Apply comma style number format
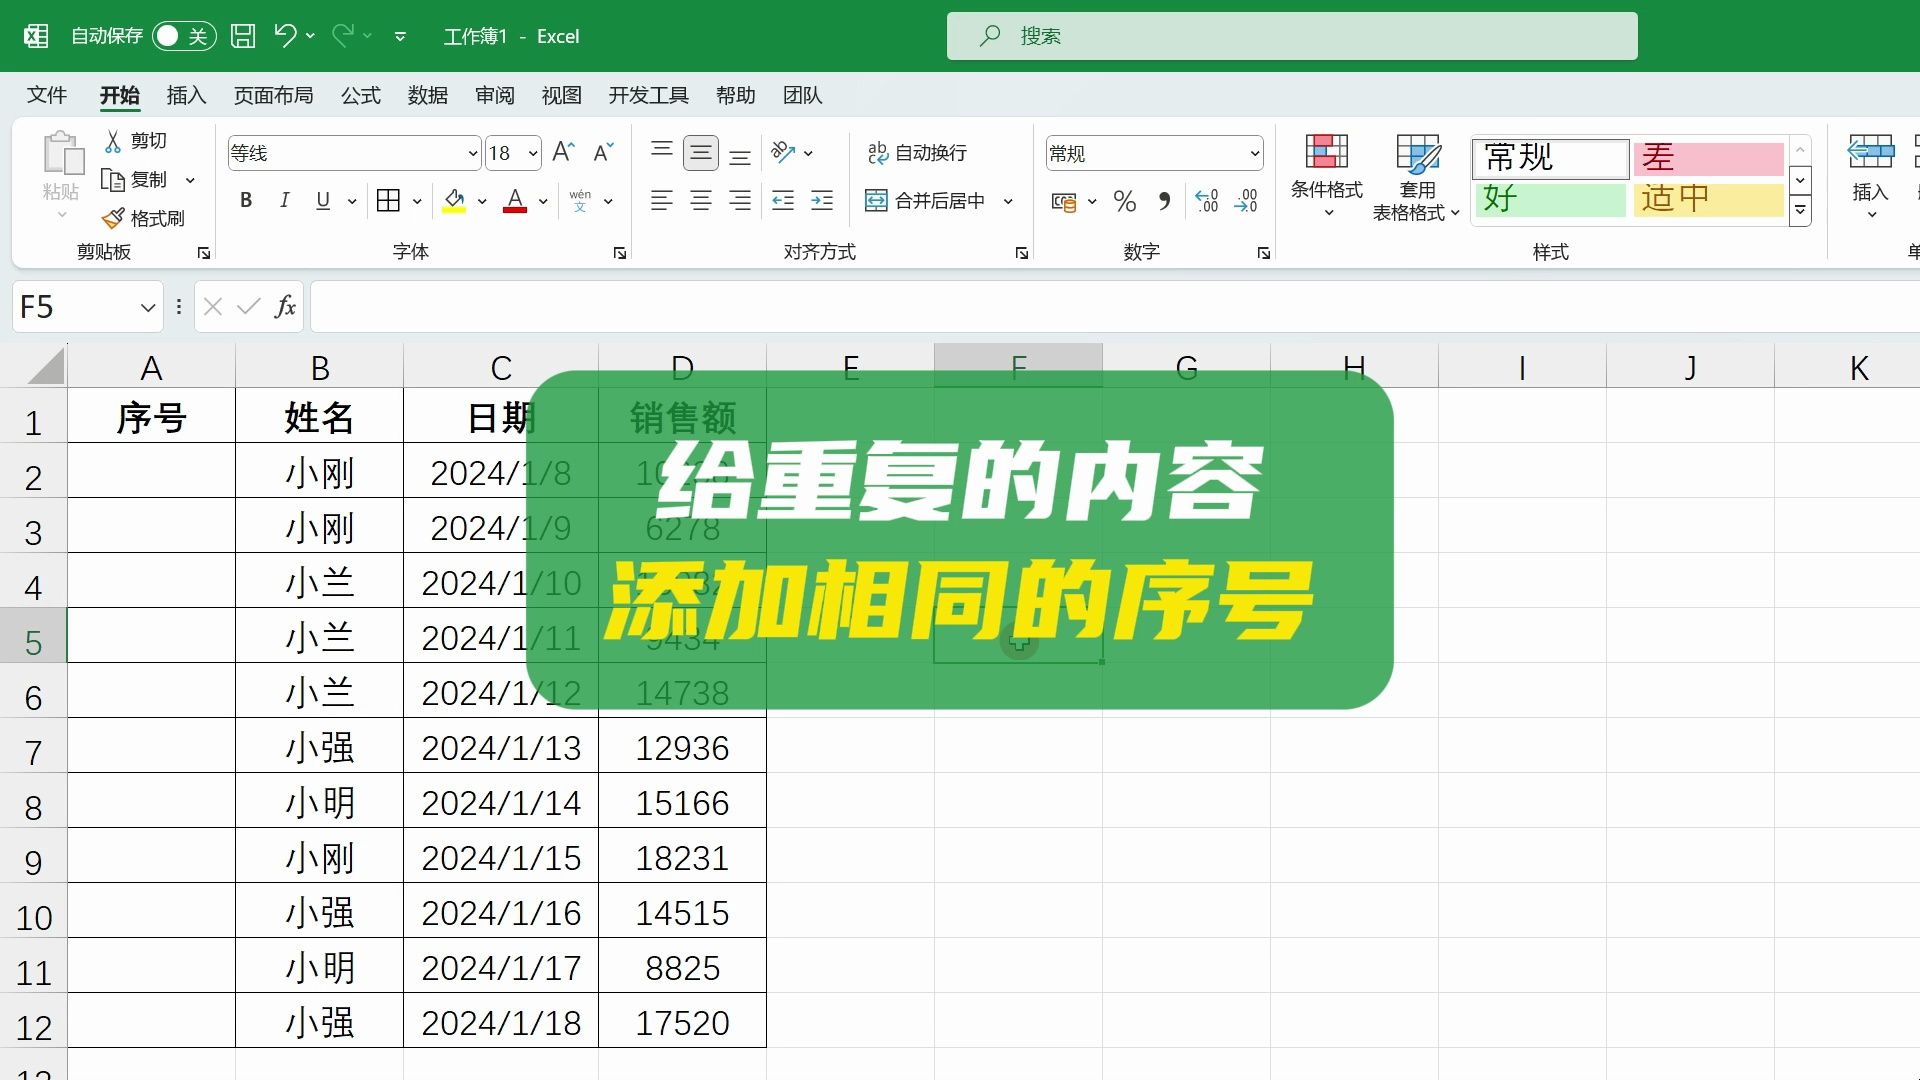 (1164, 201)
